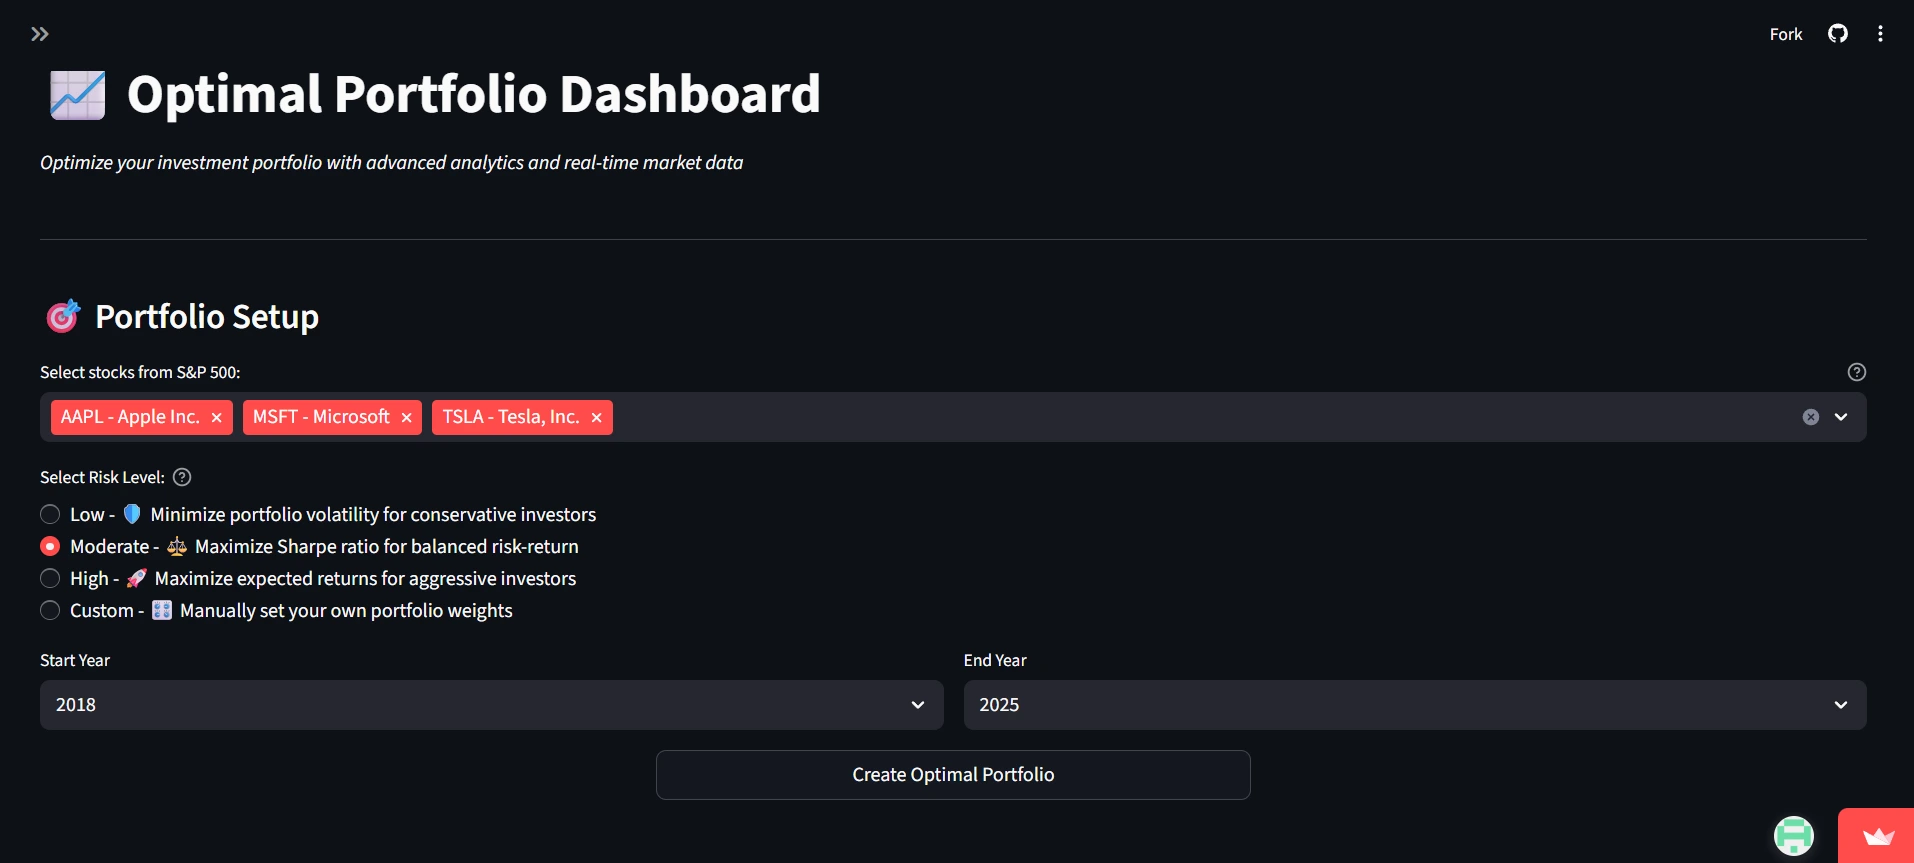Open the GitHub repository icon
This screenshot has height=863, width=1914.
[x=1838, y=34]
